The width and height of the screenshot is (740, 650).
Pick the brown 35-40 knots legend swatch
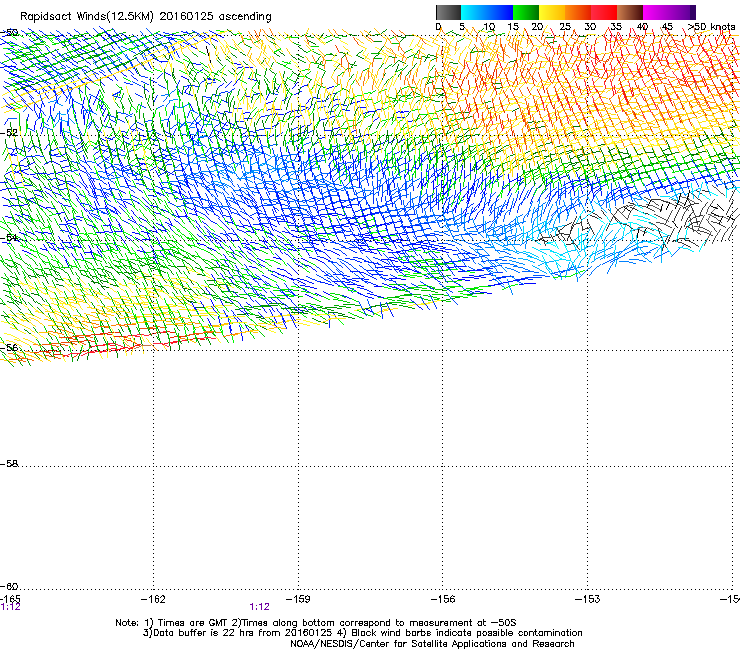point(630,12)
